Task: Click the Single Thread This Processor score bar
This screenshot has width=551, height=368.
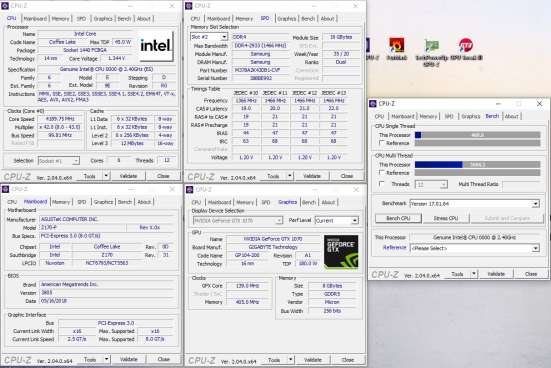Action: (478, 135)
